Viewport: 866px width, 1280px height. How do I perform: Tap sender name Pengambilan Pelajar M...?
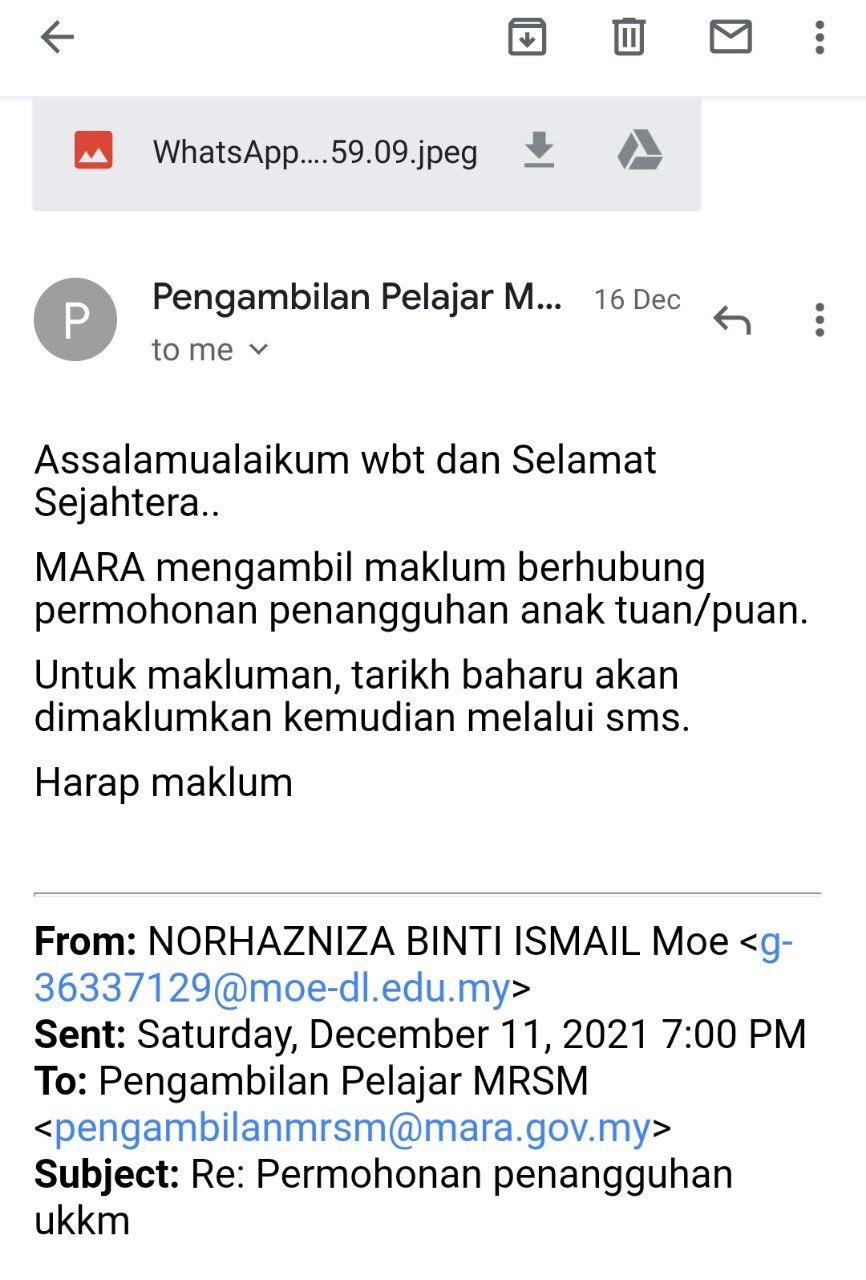[x=357, y=297]
